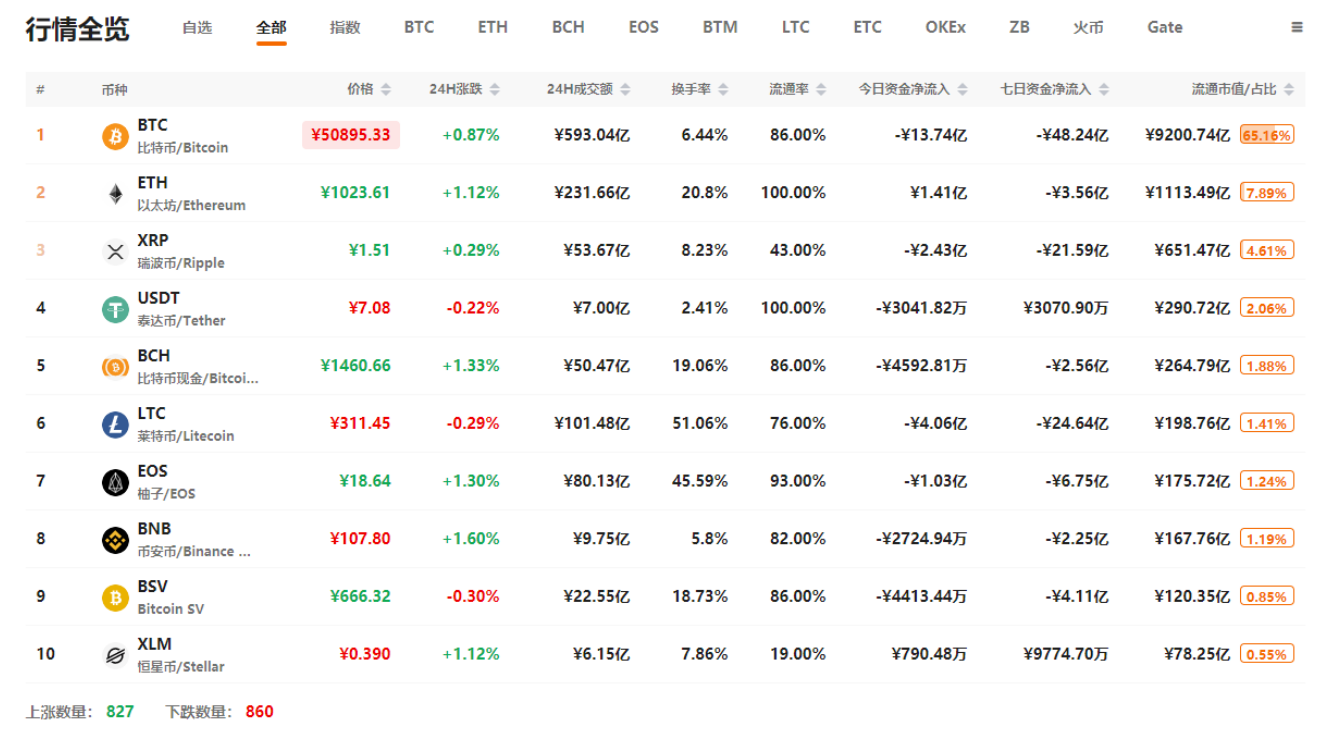Select the OKEx exchange tab
Screen dimensions: 1321x730
click(x=945, y=28)
